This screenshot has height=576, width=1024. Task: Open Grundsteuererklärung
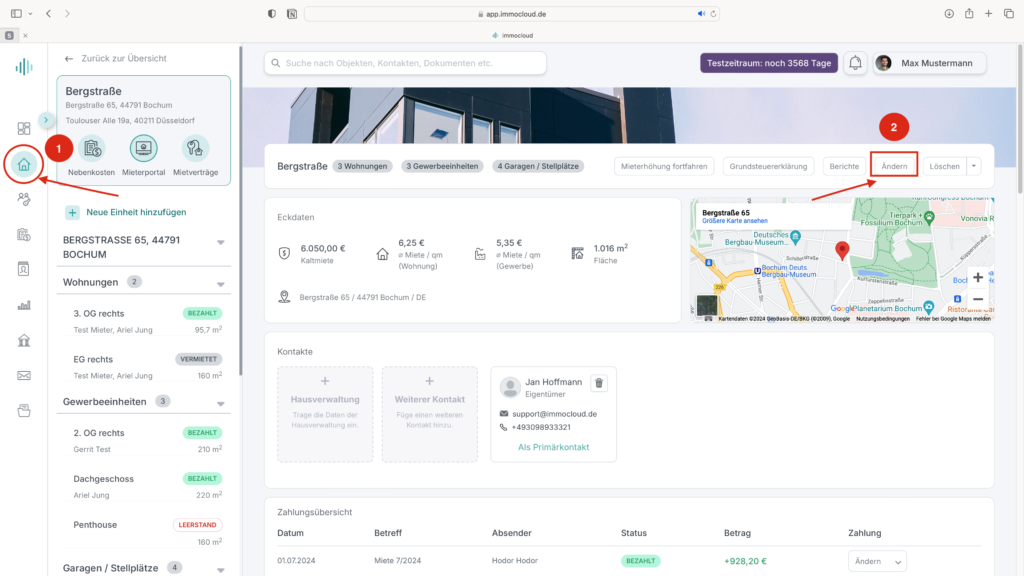pos(768,166)
